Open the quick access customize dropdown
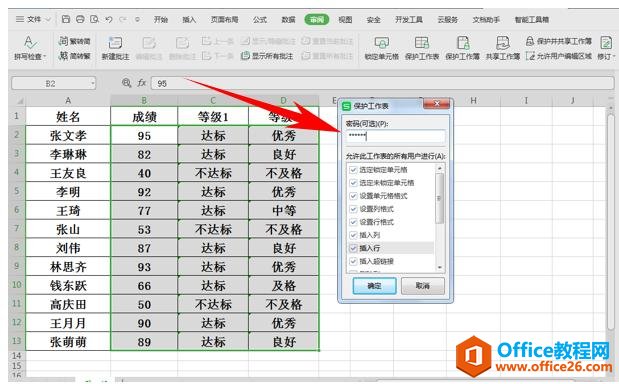 click(x=137, y=19)
